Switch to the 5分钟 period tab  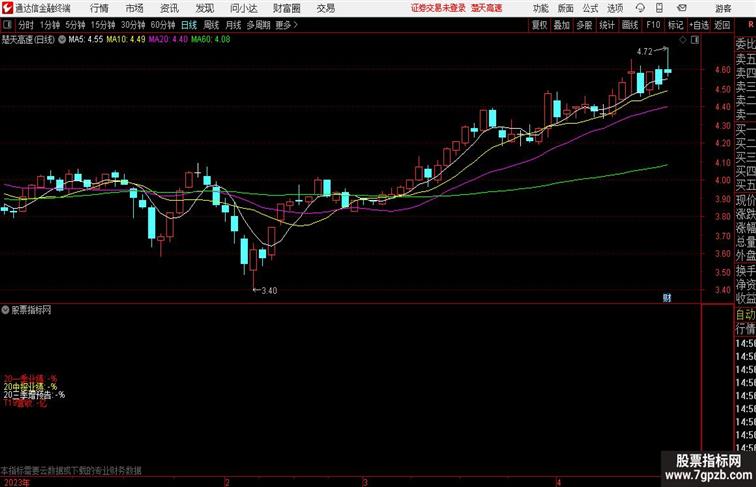point(75,25)
